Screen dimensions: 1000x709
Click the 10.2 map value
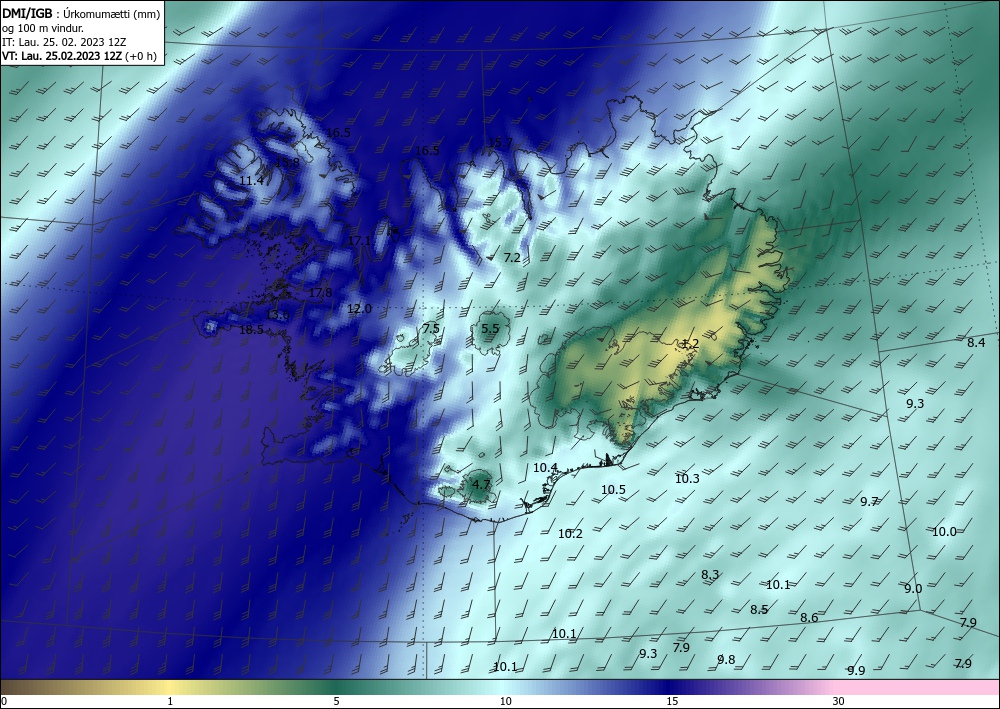pos(570,534)
